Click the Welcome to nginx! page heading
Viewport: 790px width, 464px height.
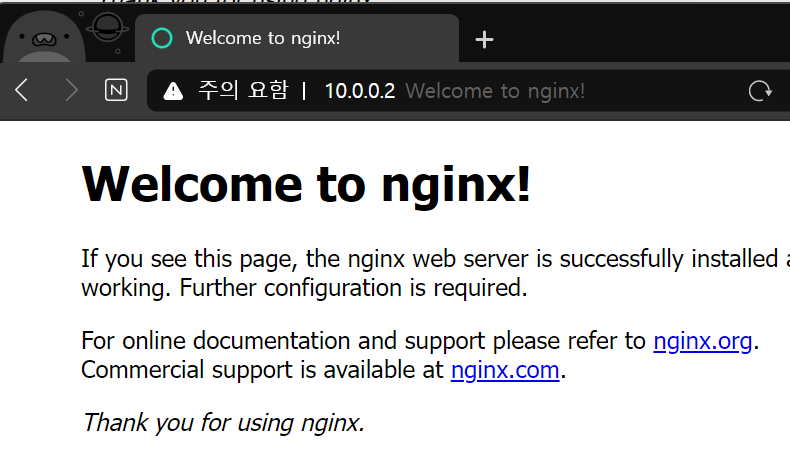[x=306, y=185]
